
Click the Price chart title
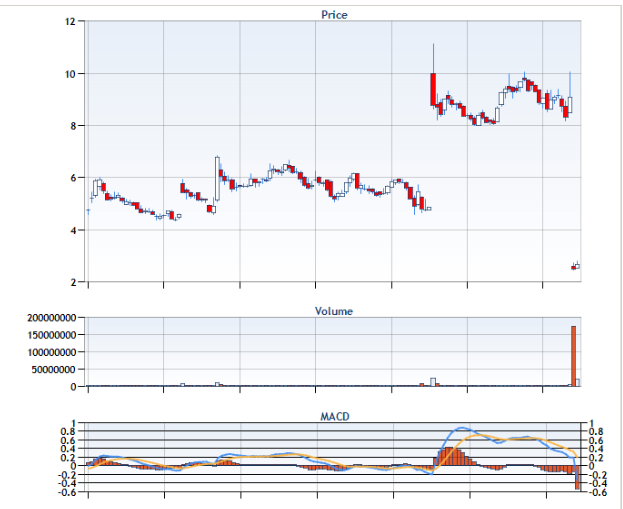click(x=333, y=14)
